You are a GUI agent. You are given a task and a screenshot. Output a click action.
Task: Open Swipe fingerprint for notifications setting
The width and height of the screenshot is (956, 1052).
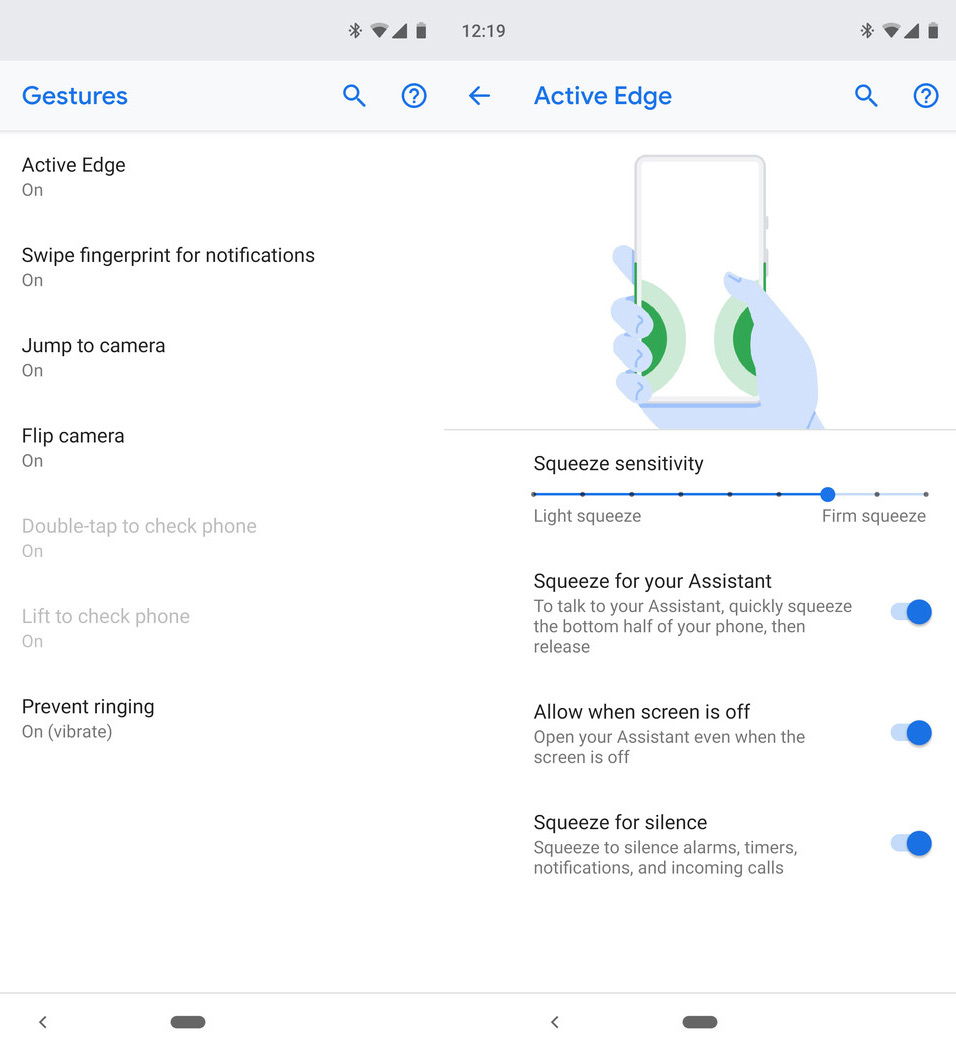[221, 267]
